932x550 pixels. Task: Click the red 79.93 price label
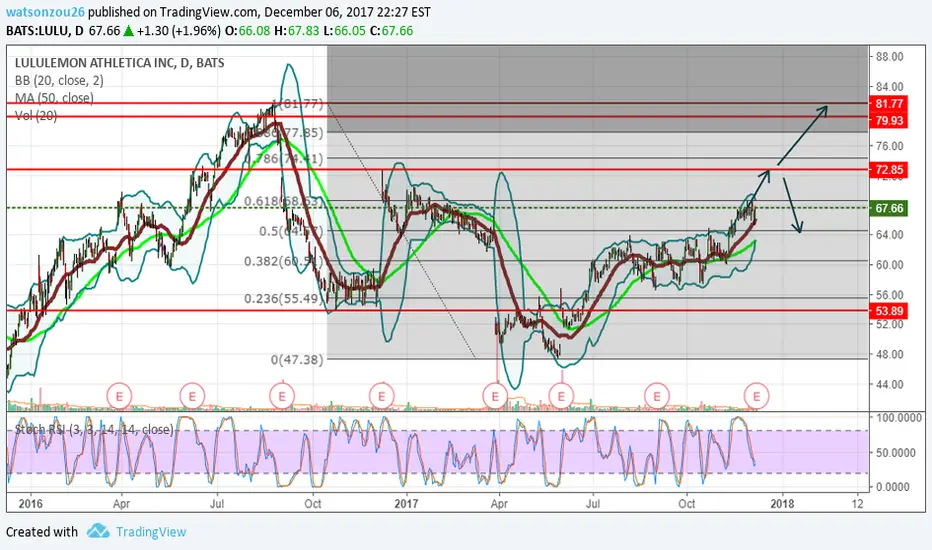coord(889,121)
